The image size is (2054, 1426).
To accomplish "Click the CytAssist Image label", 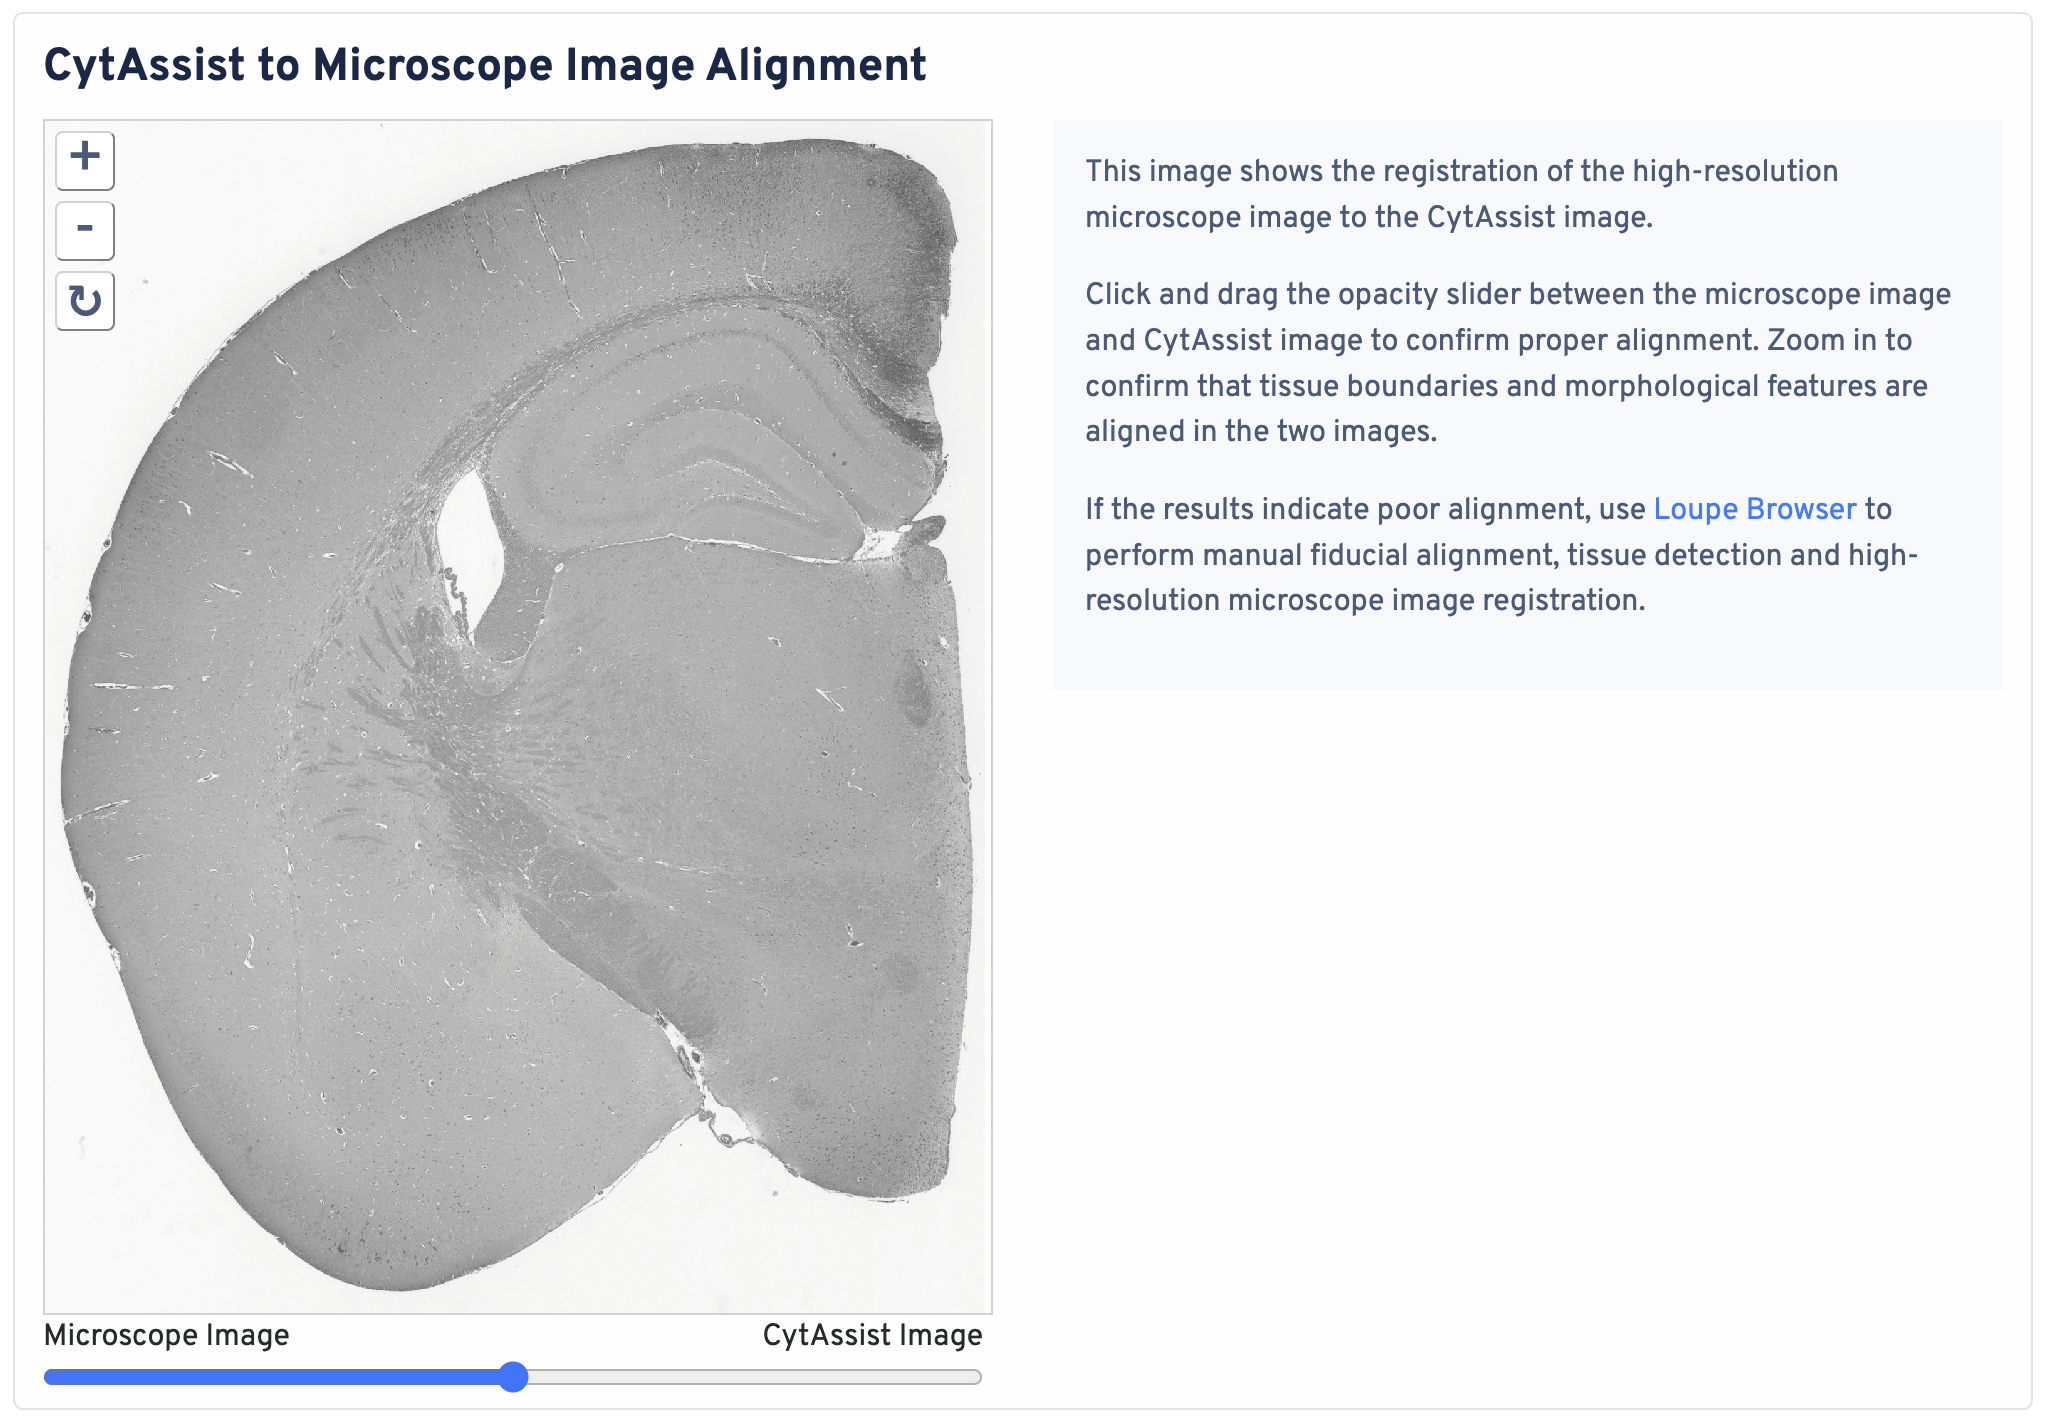I will pyautogui.click(x=872, y=1335).
